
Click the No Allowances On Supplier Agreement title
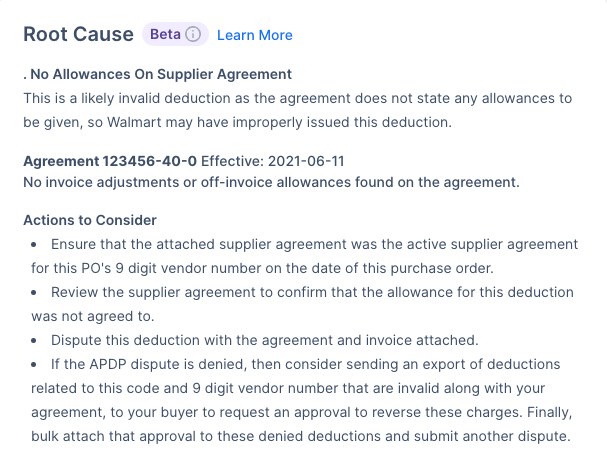click(158, 74)
